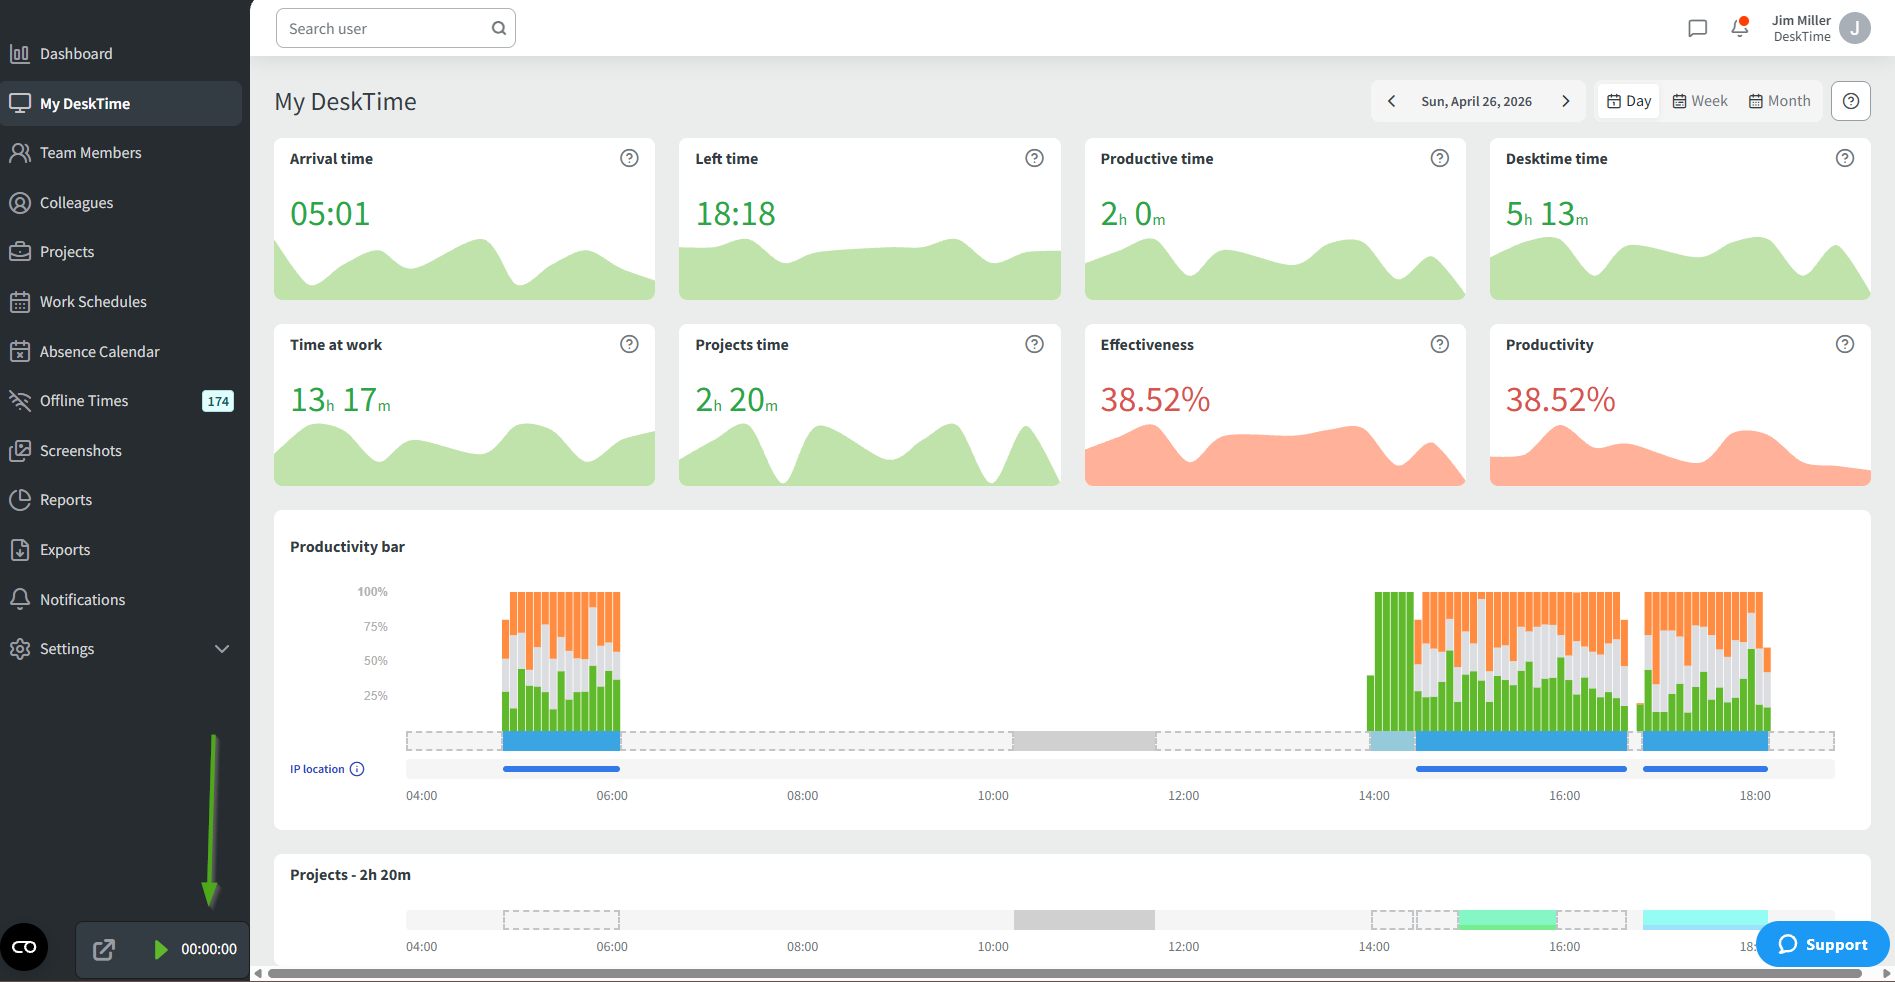Open the Jim Miller profile avatar

point(1855,28)
